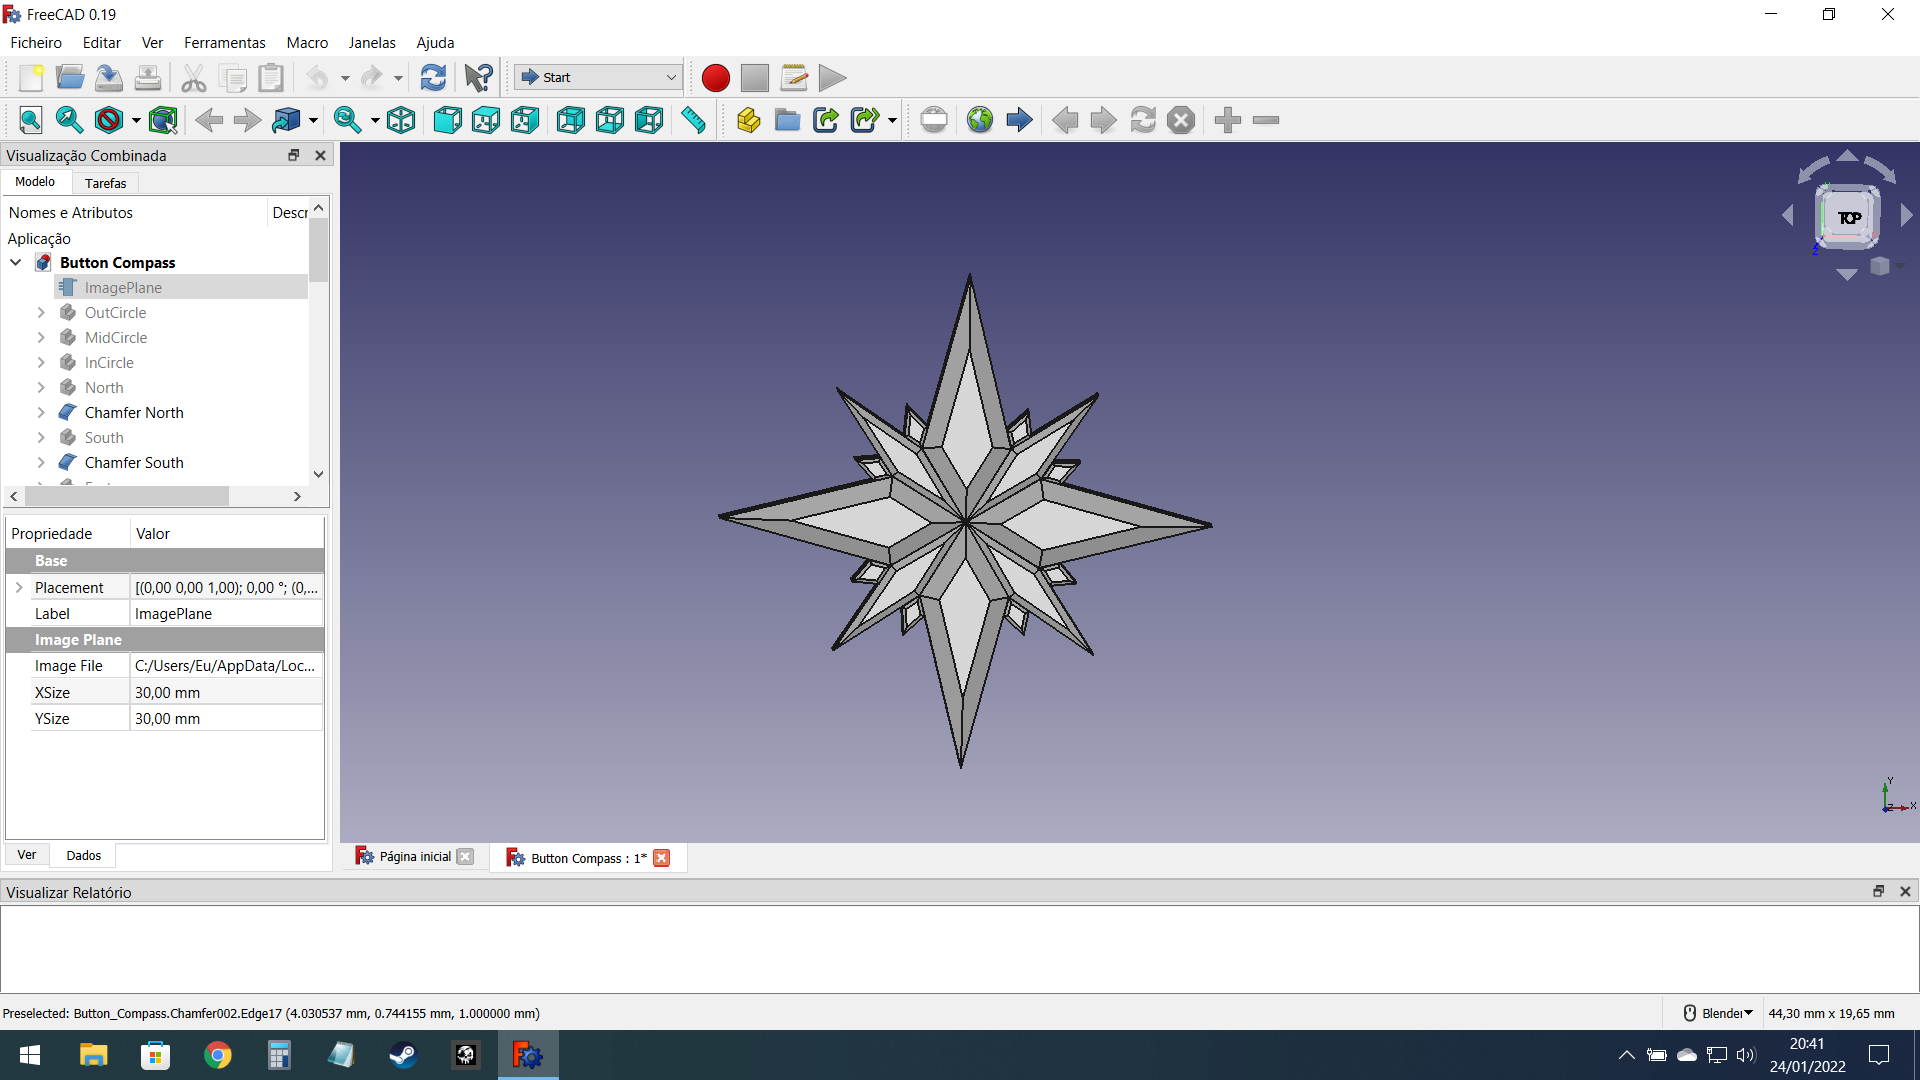This screenshot has width=1920, height=1080.
Task: Expand the Placement property row
Action: tap(19, 587)
